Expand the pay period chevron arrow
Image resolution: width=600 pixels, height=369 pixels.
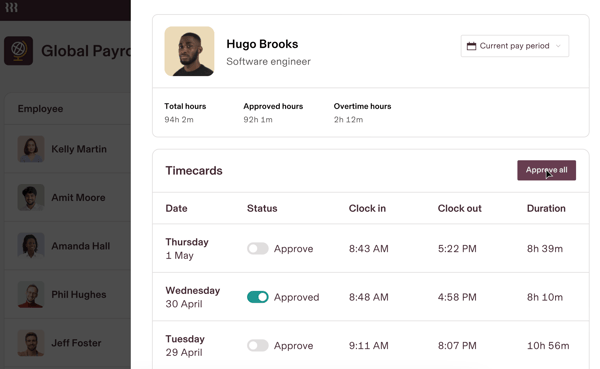pyautogui.click(x=558, y=46)
